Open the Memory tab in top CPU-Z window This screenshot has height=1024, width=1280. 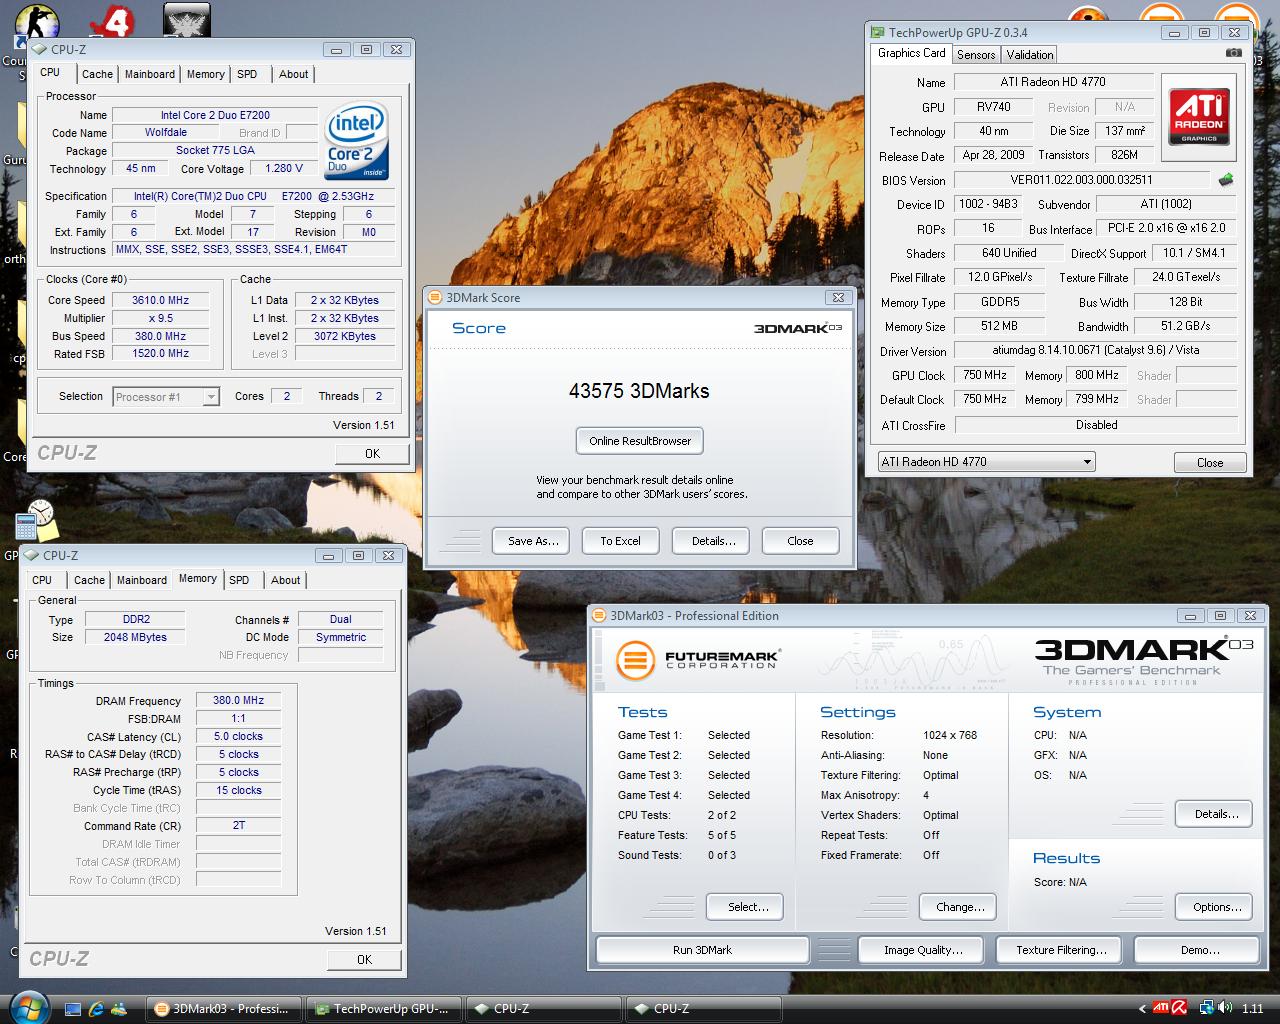(x=205, y=74)
